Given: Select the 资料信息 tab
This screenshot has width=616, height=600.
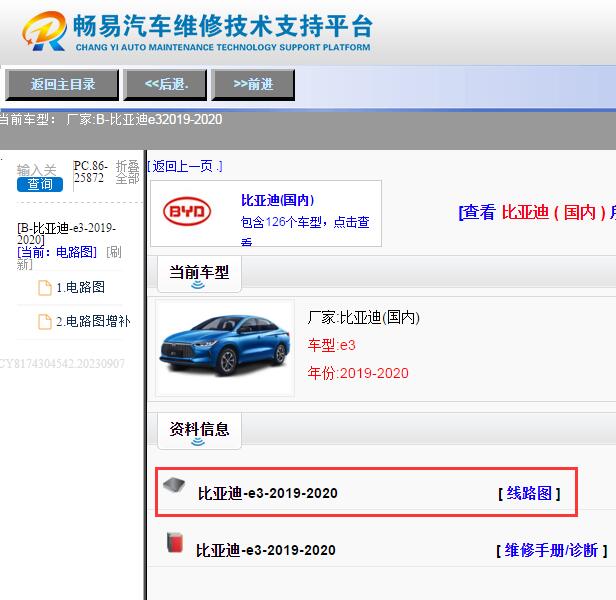Looking at the screenshot, I should 199,431.
